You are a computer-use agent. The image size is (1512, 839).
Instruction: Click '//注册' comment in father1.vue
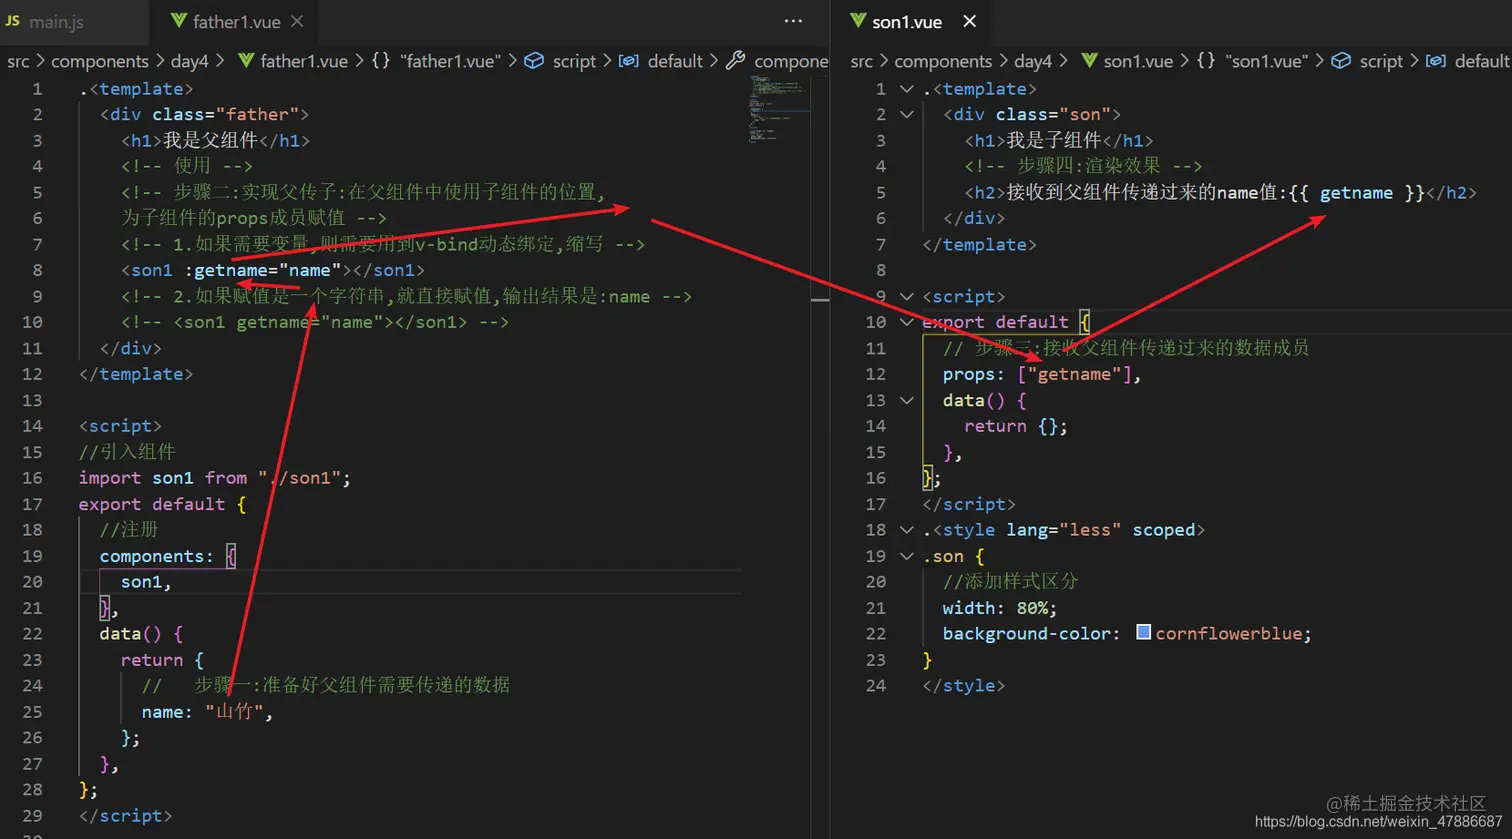click(128, 530)
